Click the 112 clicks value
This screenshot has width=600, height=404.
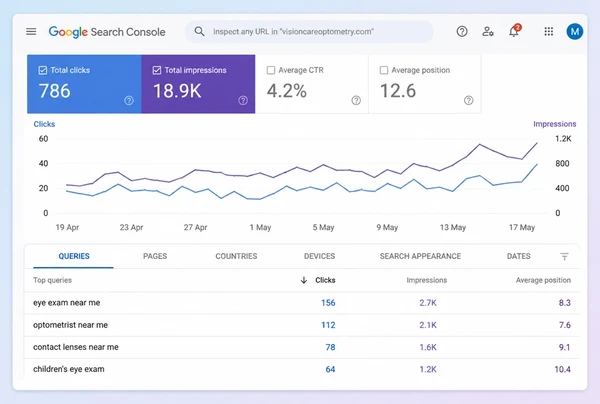(x=328, y=325)
